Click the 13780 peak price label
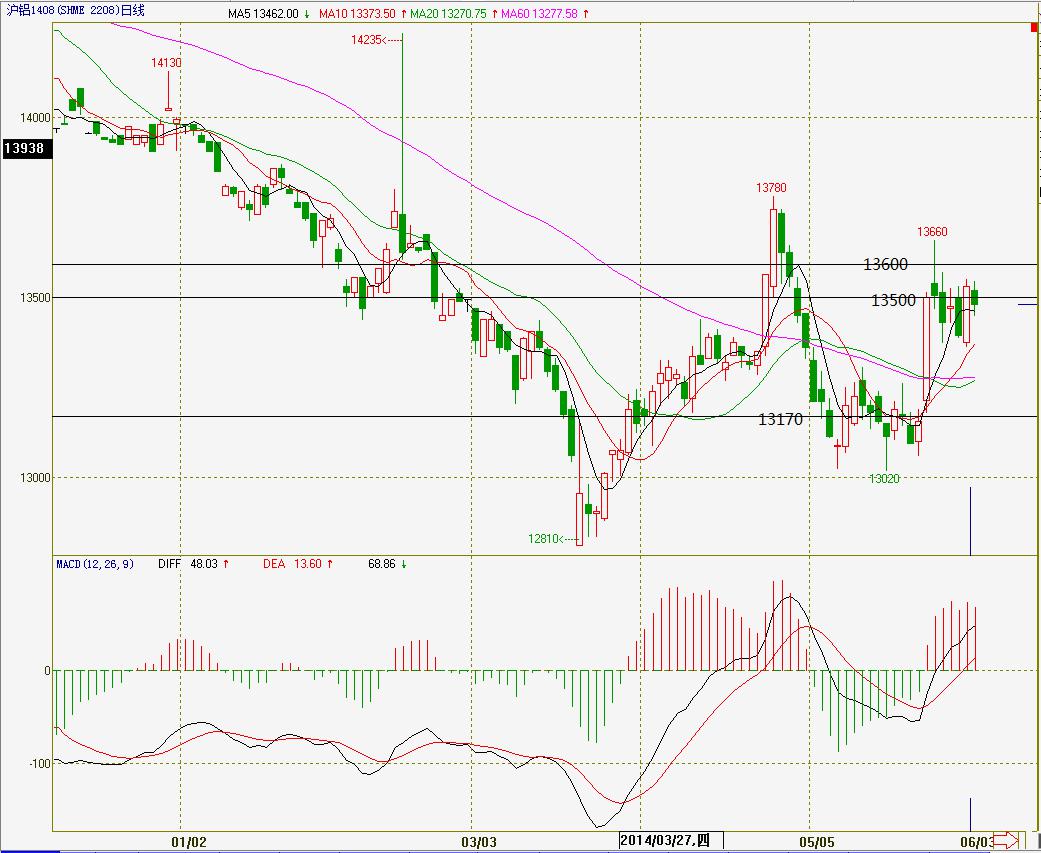Viewport: 1041px width, 853px height. coord(771,188)
